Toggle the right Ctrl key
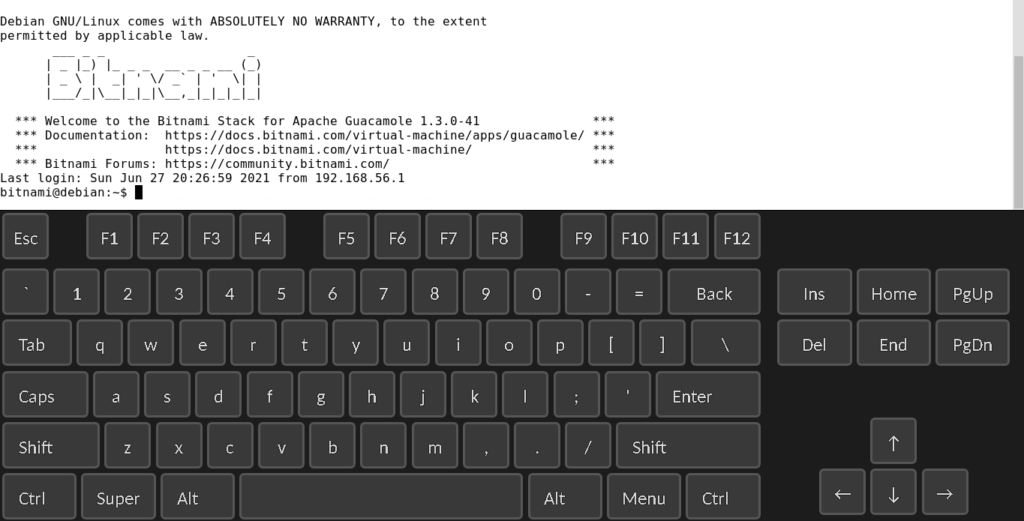Image resolution: width=1024 pixels, height=521 pixels. click(723, 497)
